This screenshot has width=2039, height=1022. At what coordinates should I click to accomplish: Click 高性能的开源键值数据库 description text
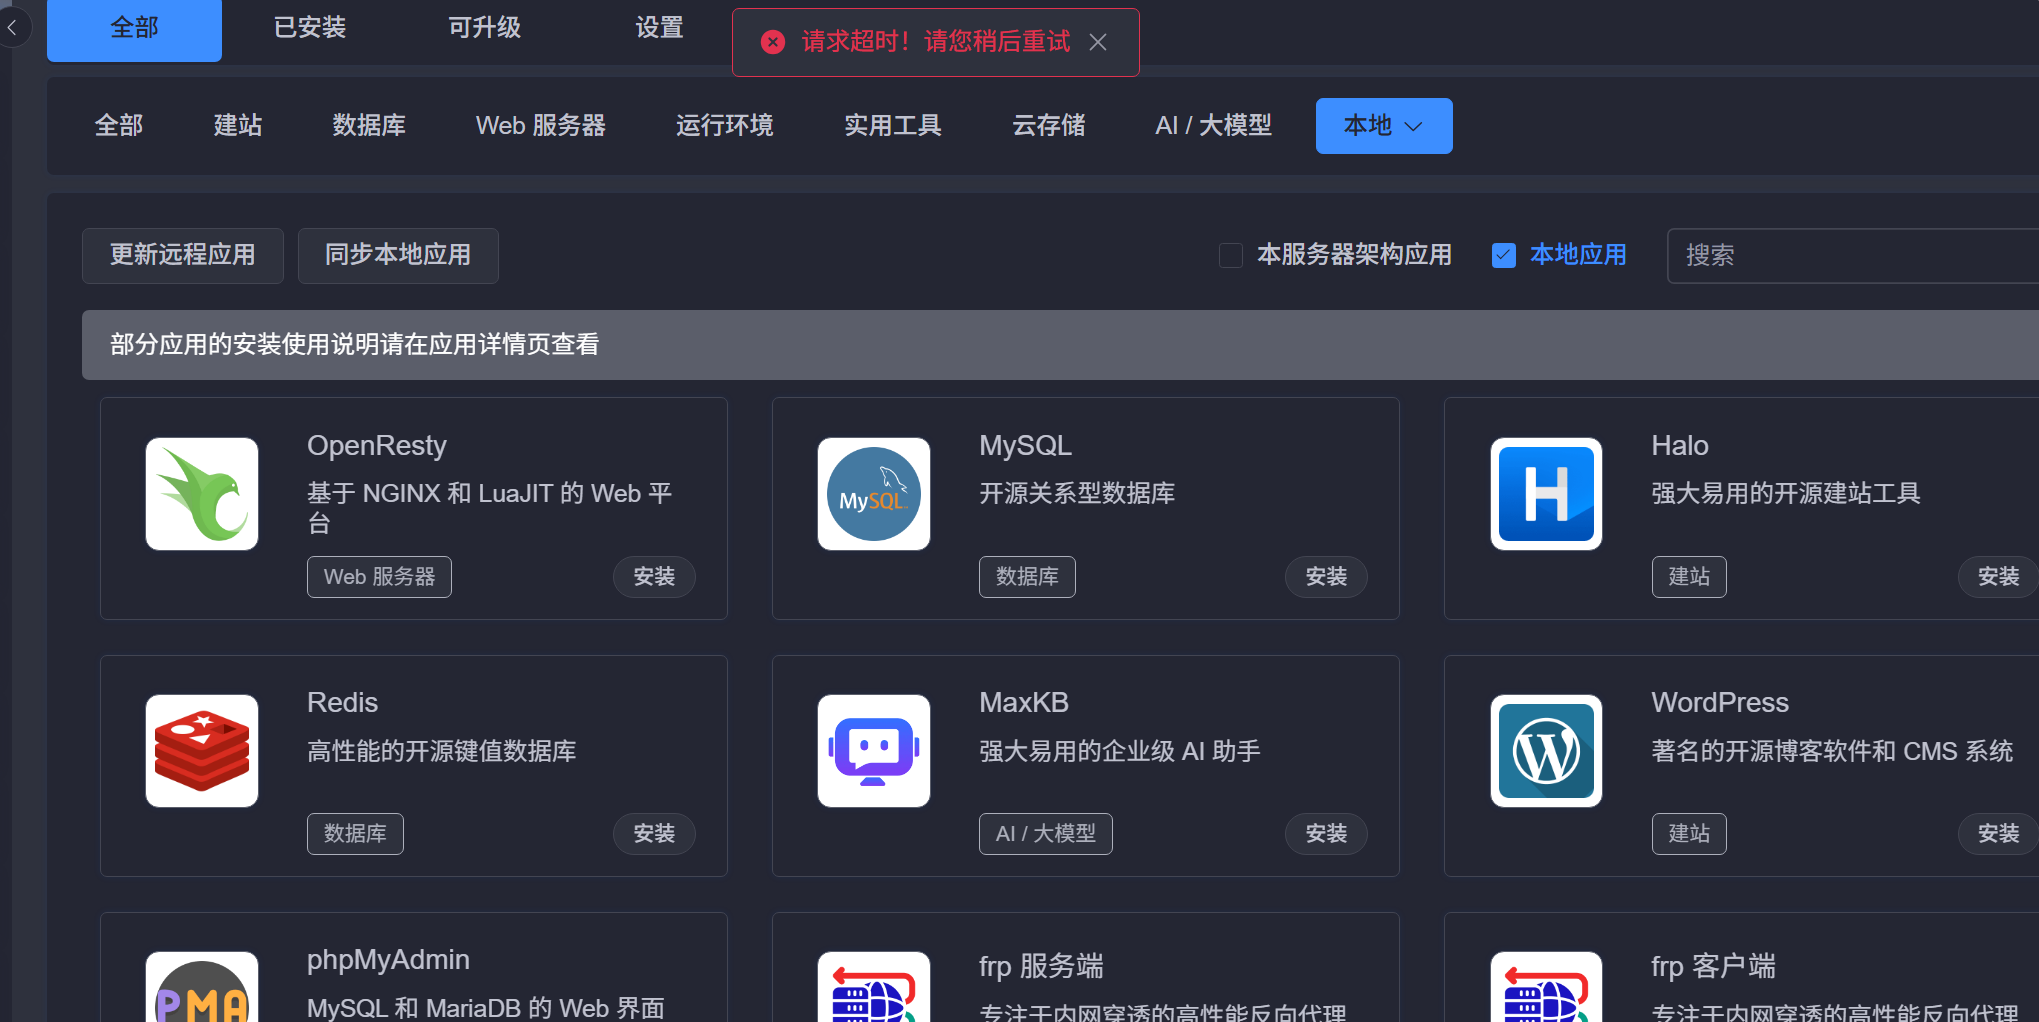point(441,751)
